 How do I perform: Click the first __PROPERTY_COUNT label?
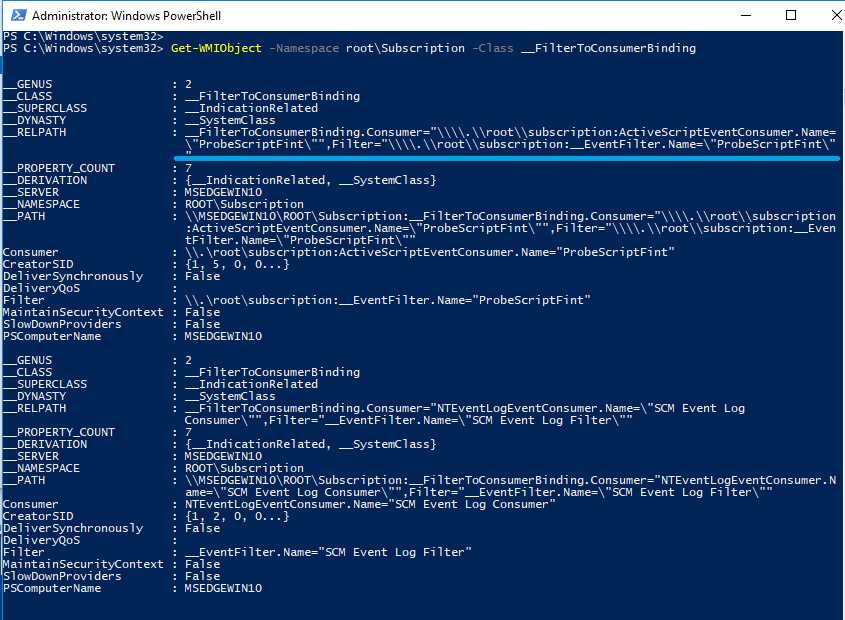59,168
